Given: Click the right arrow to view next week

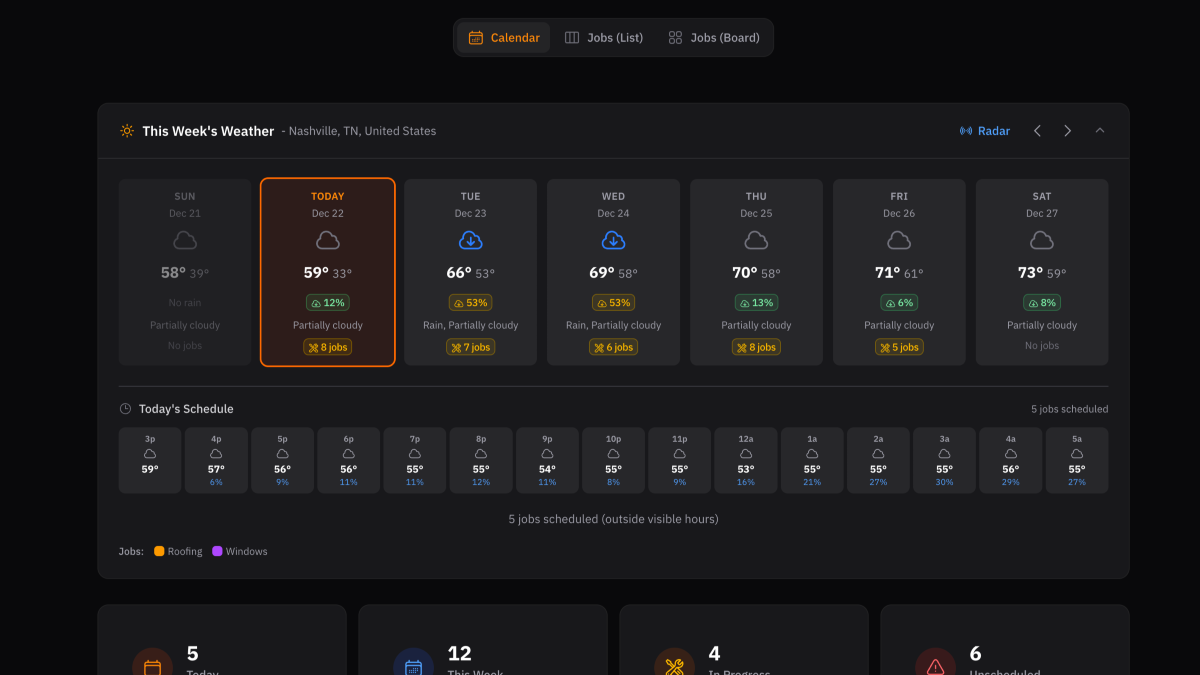Looking at the screenshot, I should (x=1067, y=130).
